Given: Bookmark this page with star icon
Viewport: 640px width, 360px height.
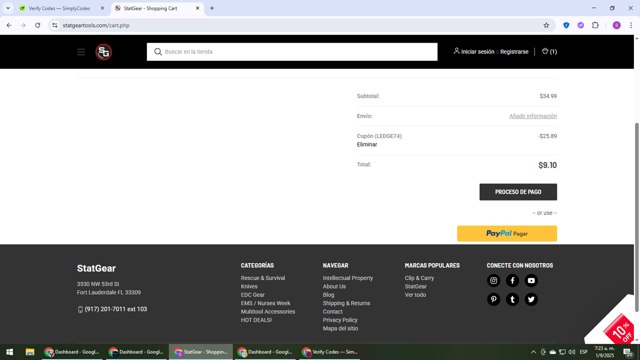Looking at the screenshot, I should (x=546, y=25).
